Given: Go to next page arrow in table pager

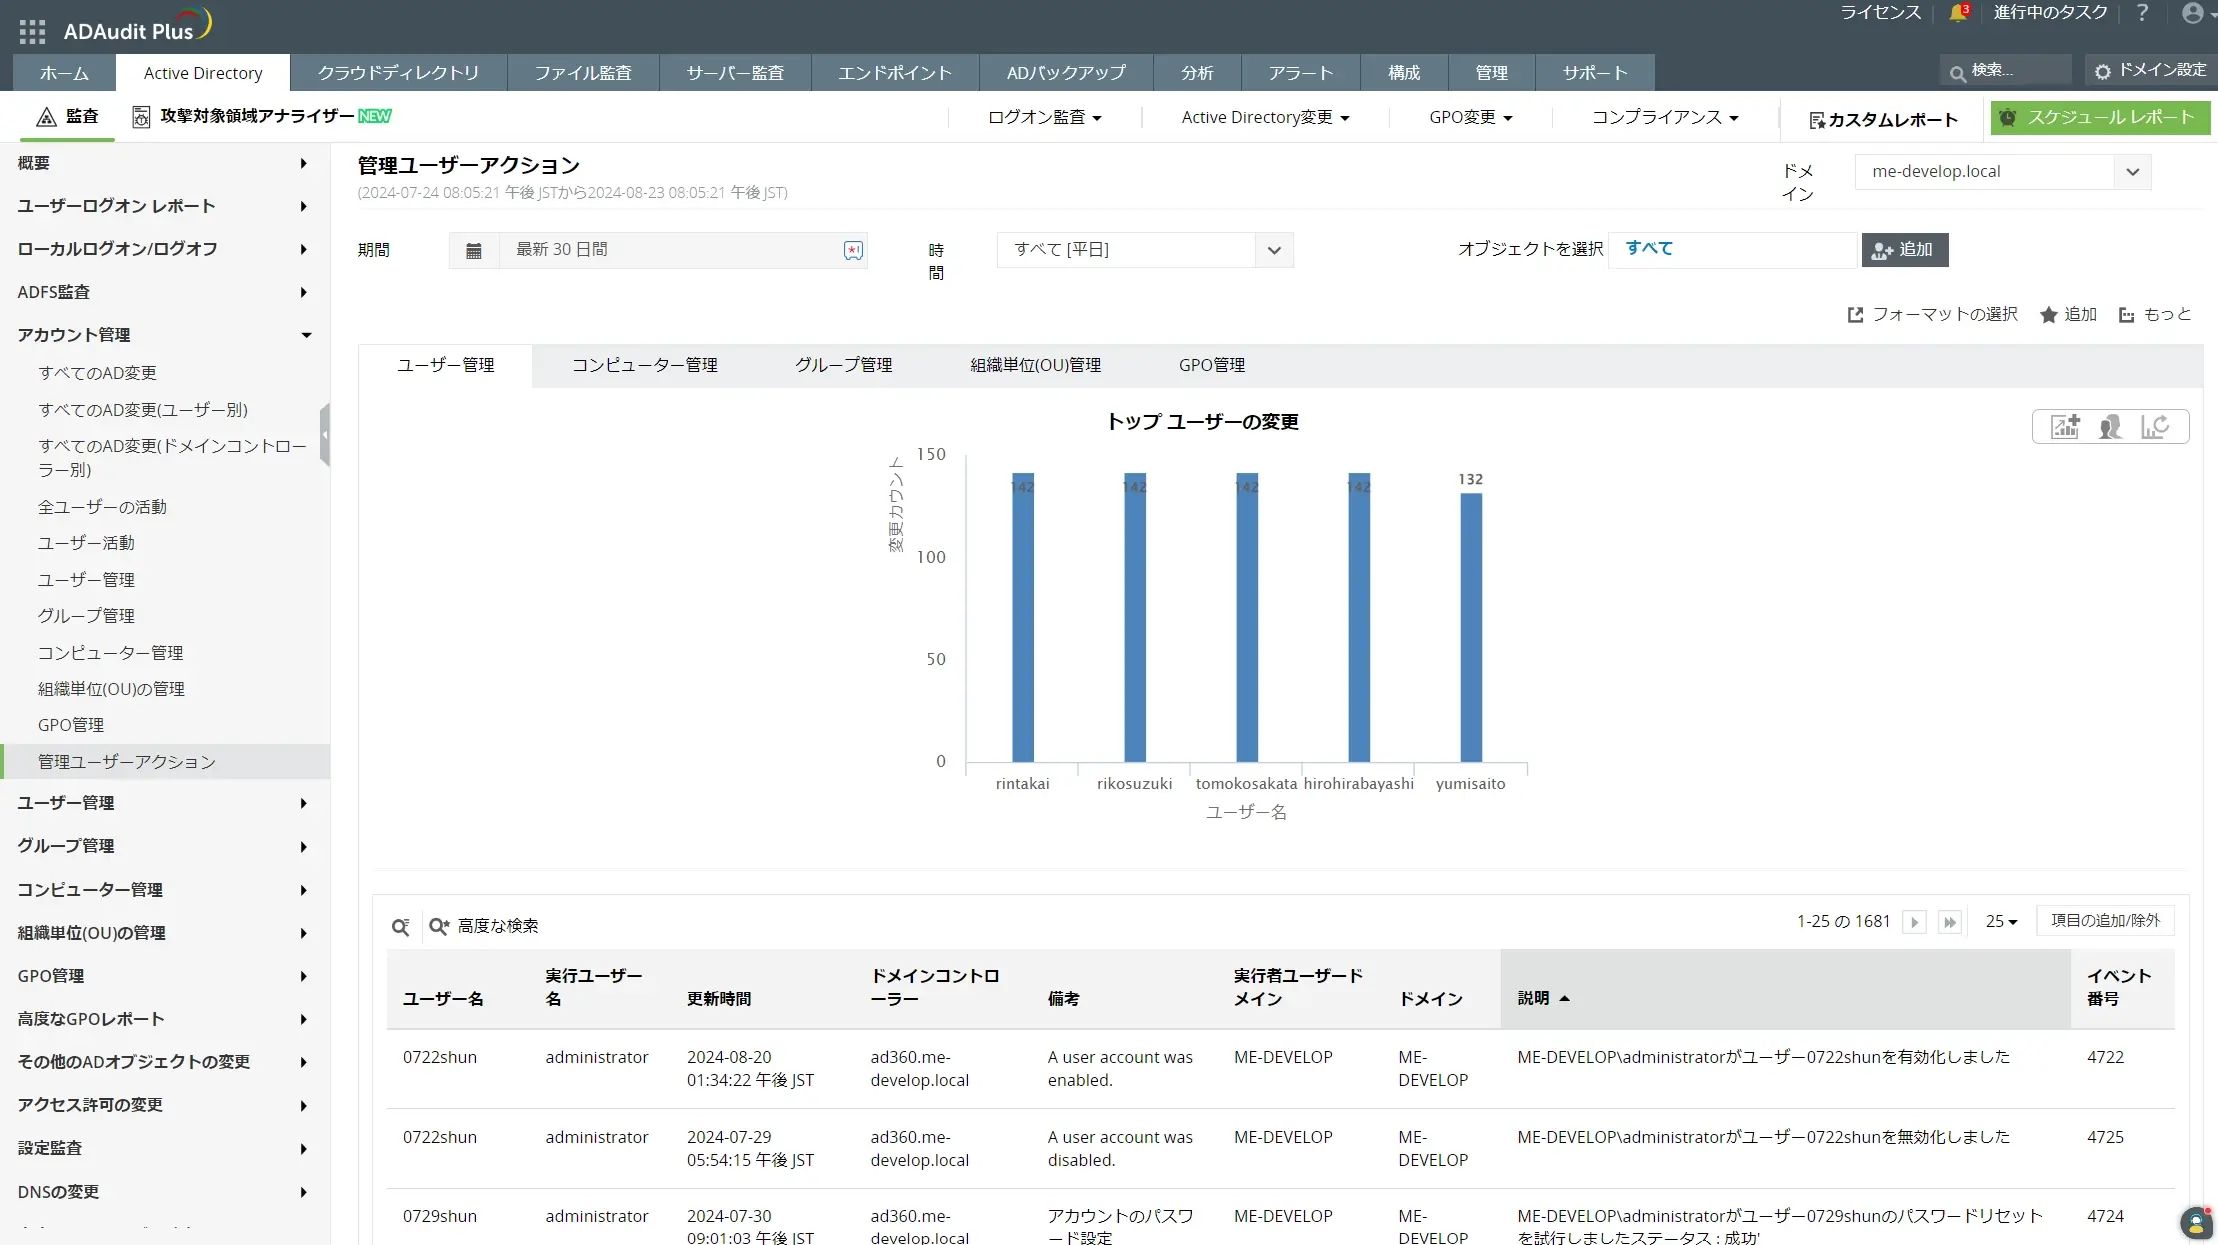Looking at the screenshot, I should coord(1914,922).
